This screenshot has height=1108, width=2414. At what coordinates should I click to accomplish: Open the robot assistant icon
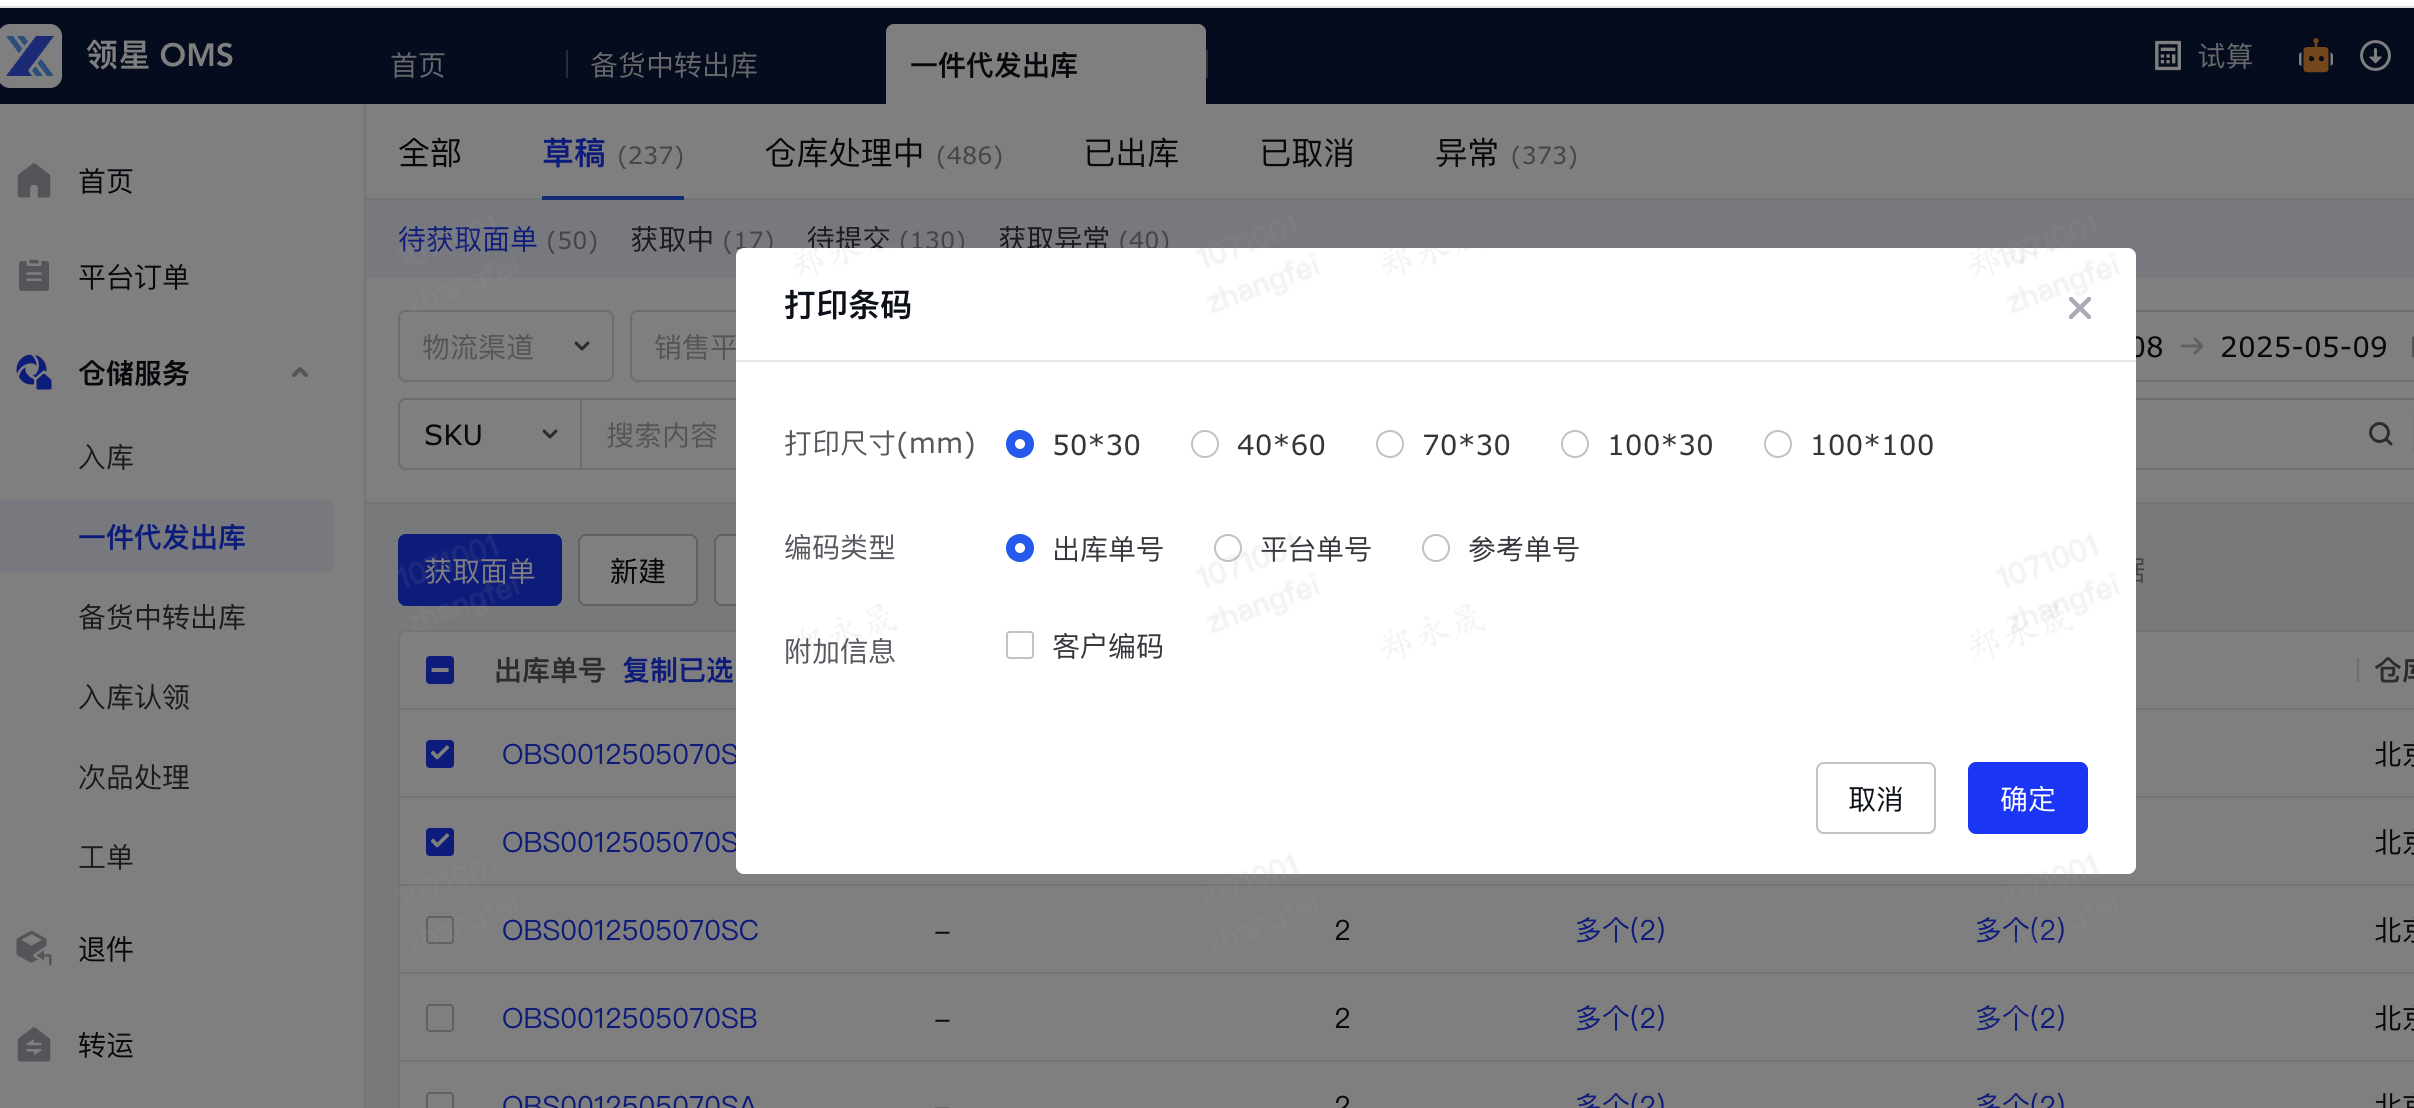[x=2315, y=56]
